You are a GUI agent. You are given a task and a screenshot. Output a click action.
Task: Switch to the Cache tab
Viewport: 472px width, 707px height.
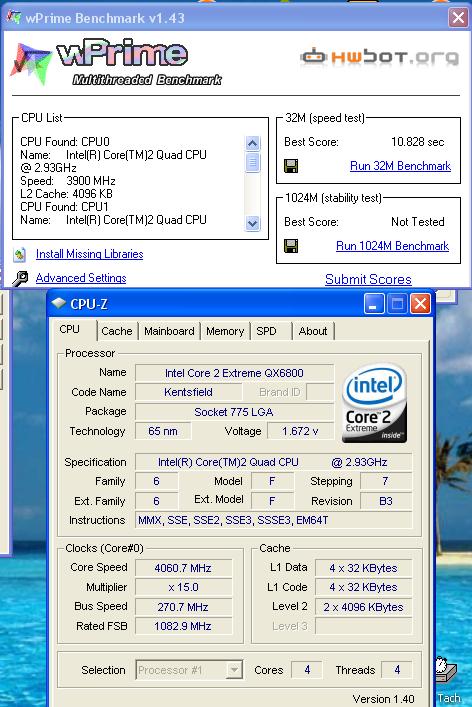tap(117, 331)
